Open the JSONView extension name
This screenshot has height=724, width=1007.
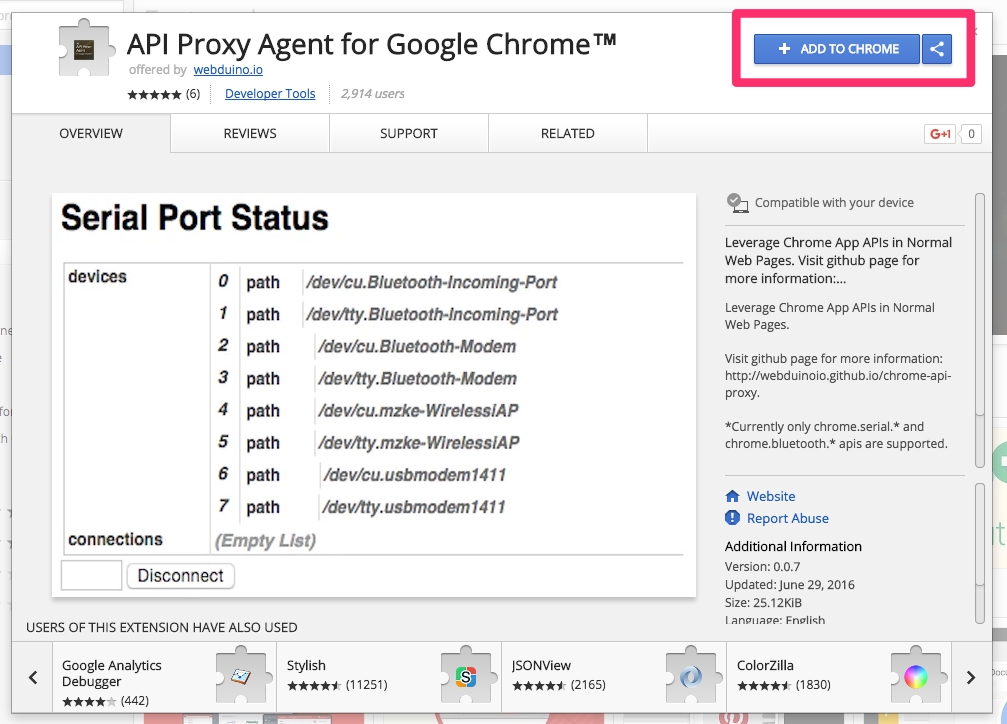[541, 666]
